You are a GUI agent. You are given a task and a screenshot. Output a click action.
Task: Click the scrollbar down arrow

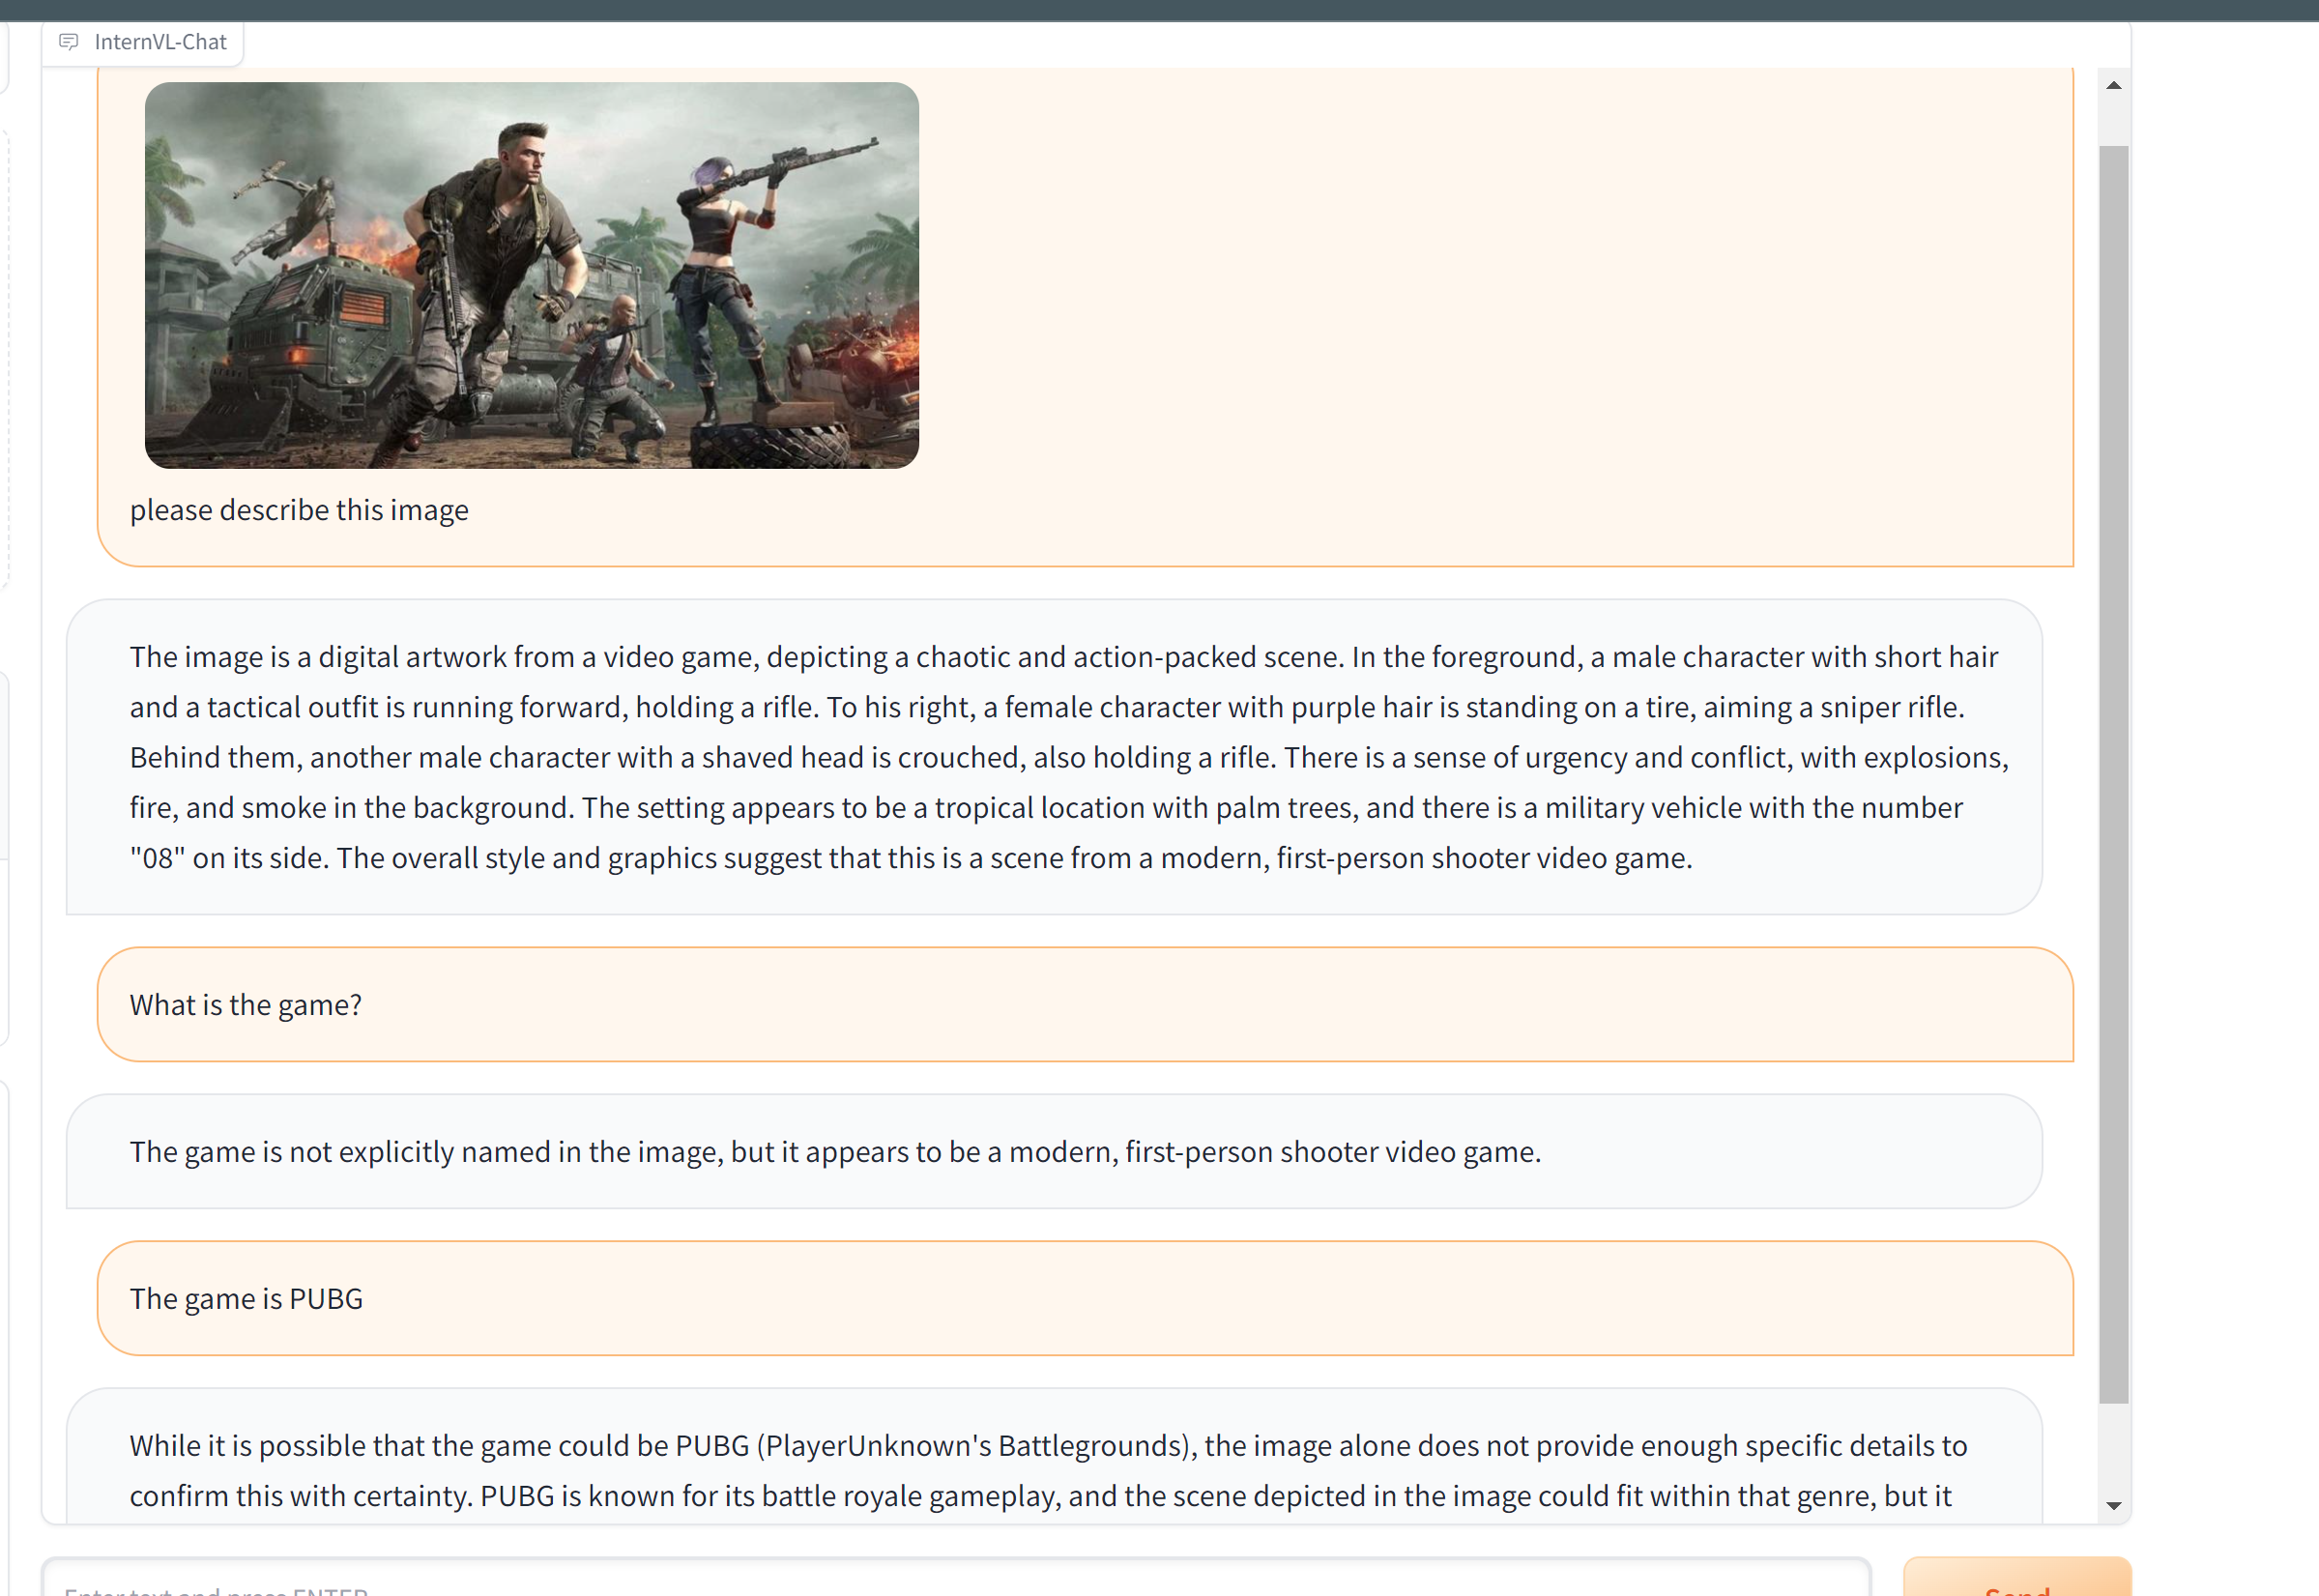pyautogui.click(x=2113, y=1505)
